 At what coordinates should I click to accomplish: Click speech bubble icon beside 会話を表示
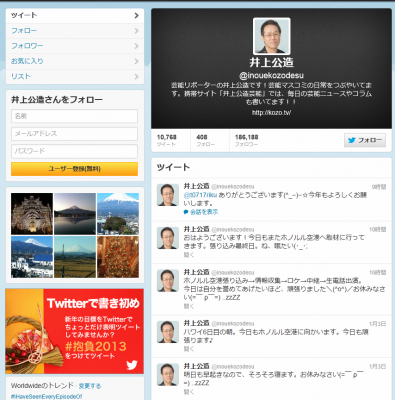(186, 212)
